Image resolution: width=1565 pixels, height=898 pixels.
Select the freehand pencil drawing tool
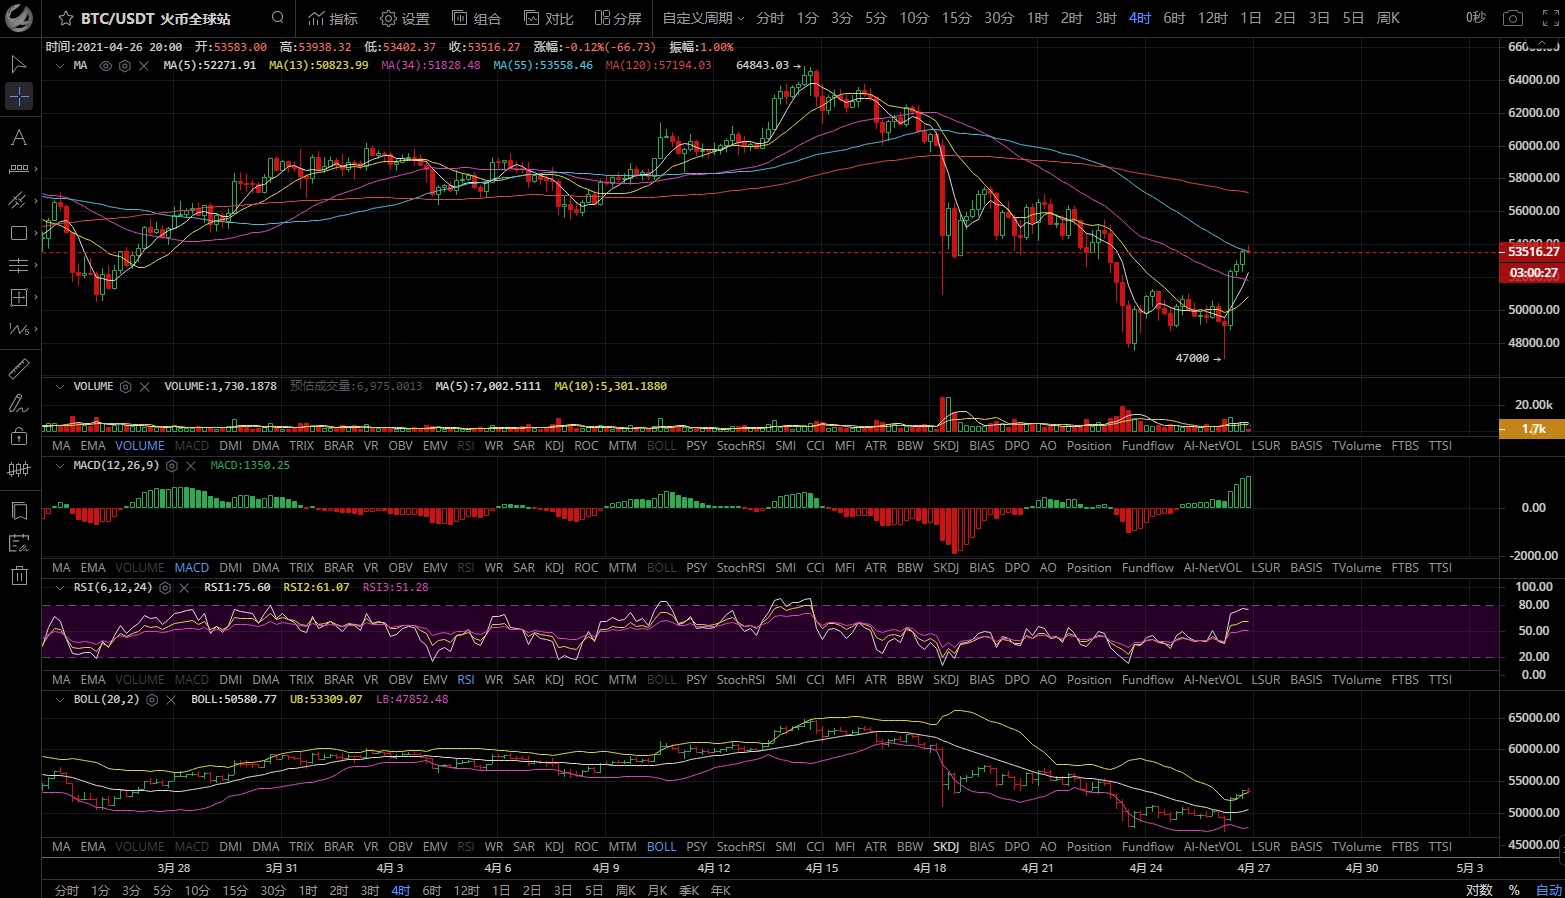[x=19, y=403]
